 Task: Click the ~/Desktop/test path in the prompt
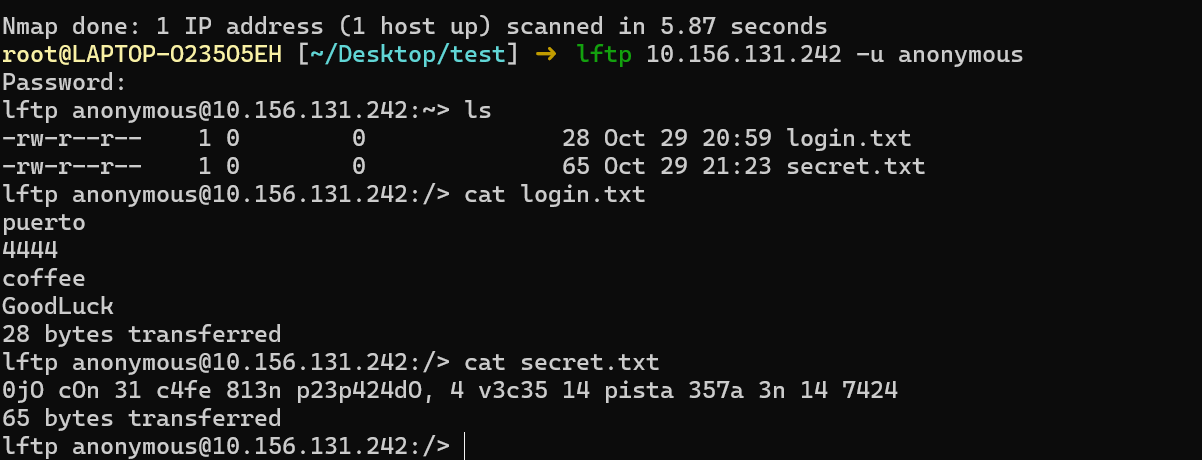(408, 54)
